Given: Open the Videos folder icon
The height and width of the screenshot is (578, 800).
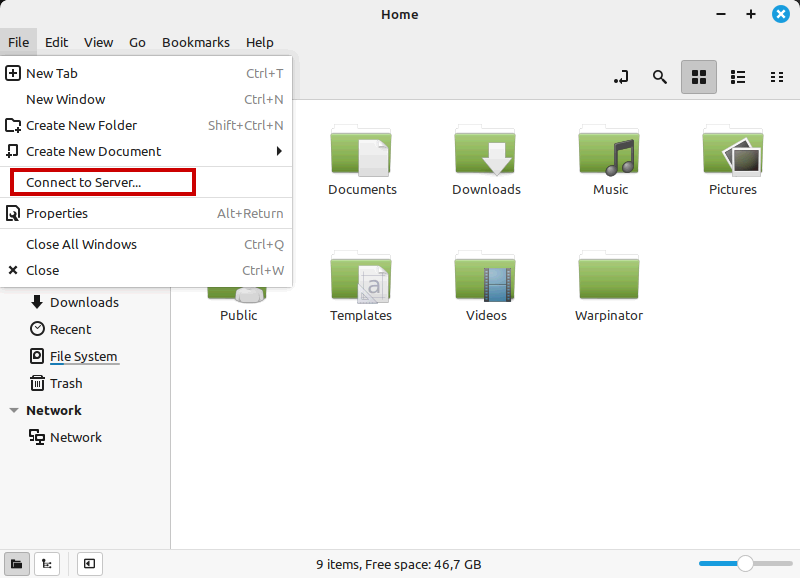Looking at the screenshot, I should point(485,276).
